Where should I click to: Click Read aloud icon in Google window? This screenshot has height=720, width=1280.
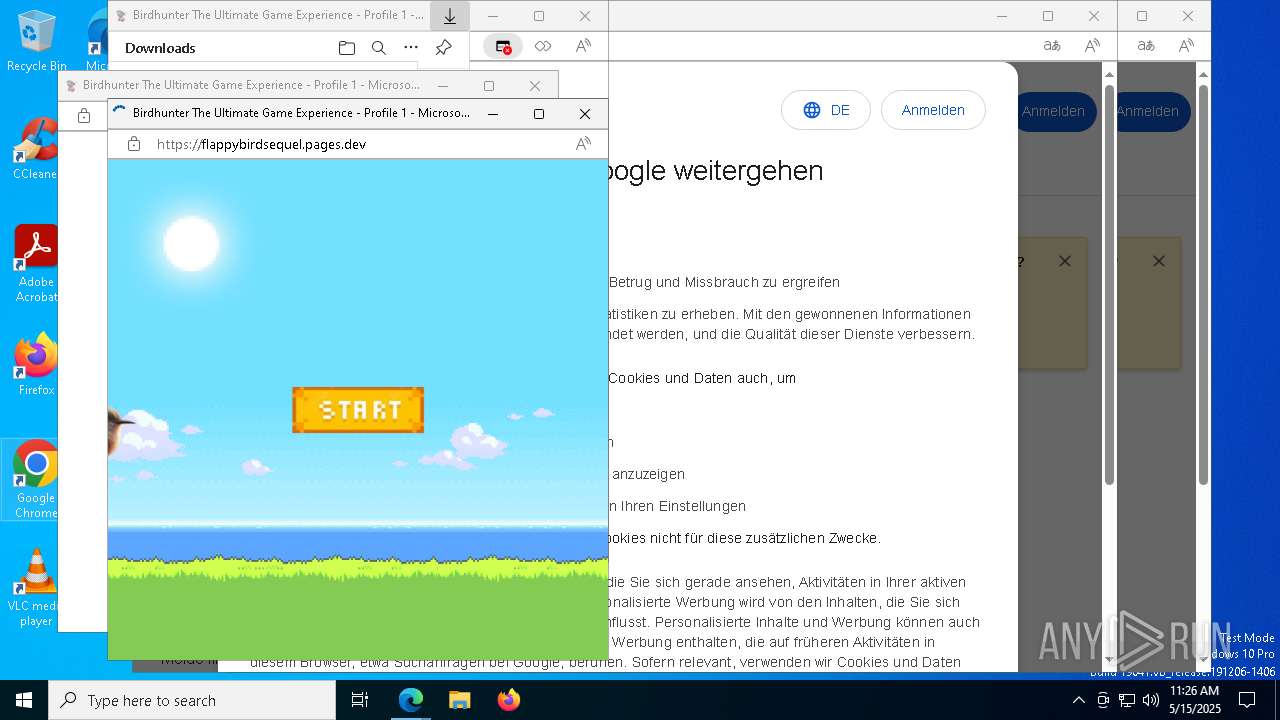1092,46
